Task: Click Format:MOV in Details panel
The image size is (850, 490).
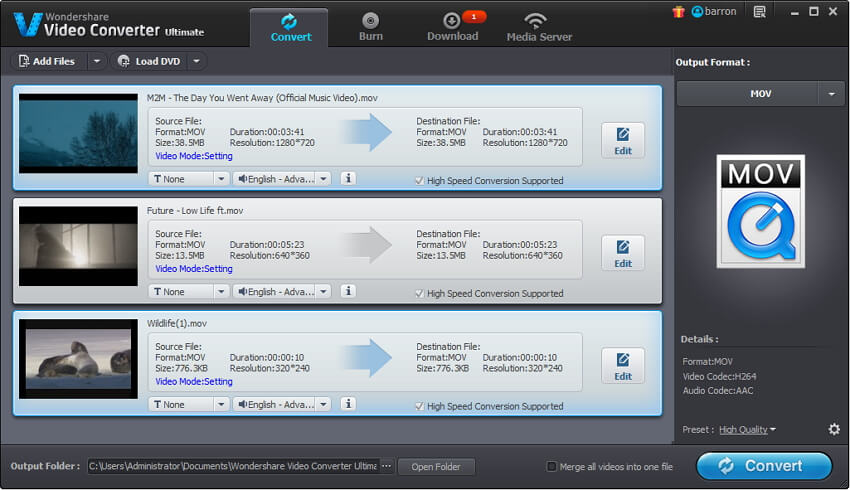Action: (707, 362)
